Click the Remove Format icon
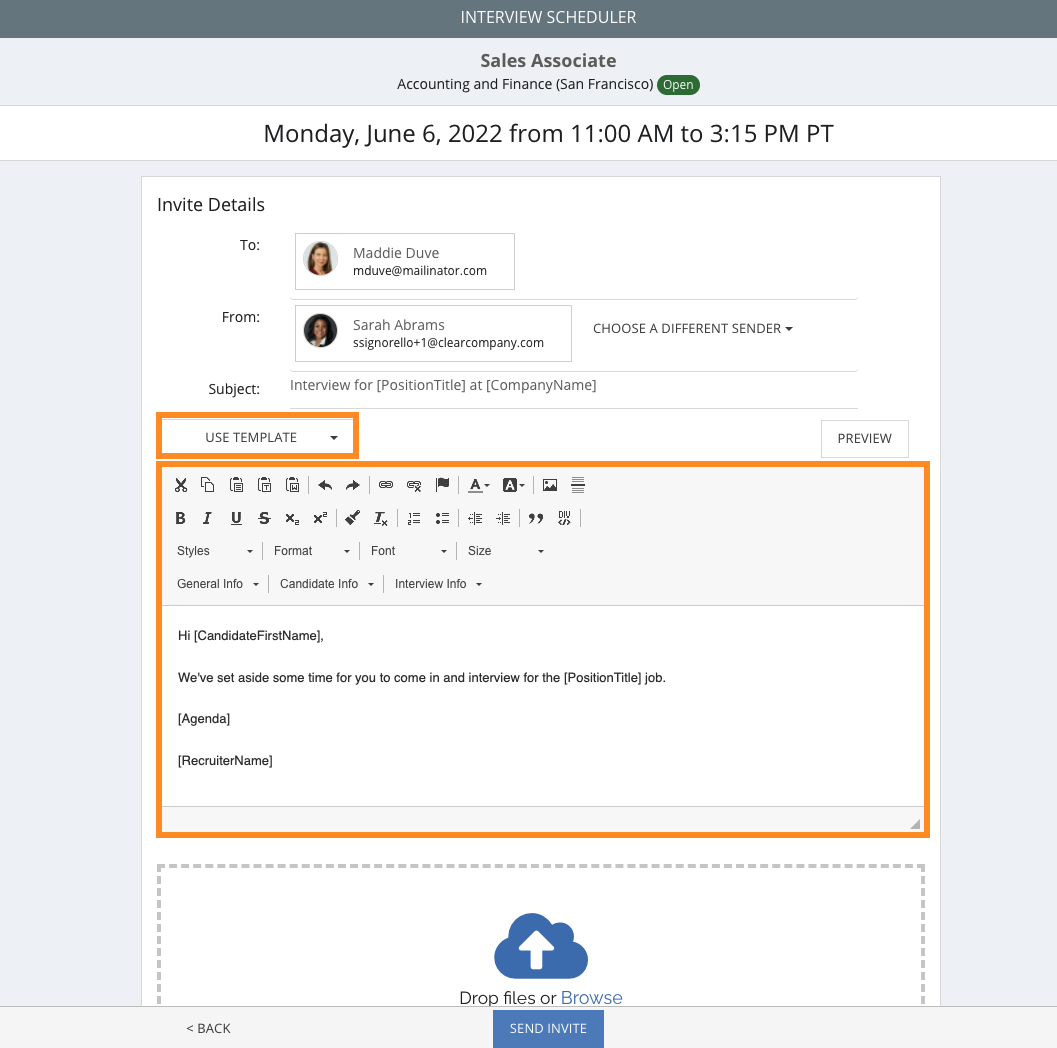The image size is (1057, 1048). coord(381,518)
